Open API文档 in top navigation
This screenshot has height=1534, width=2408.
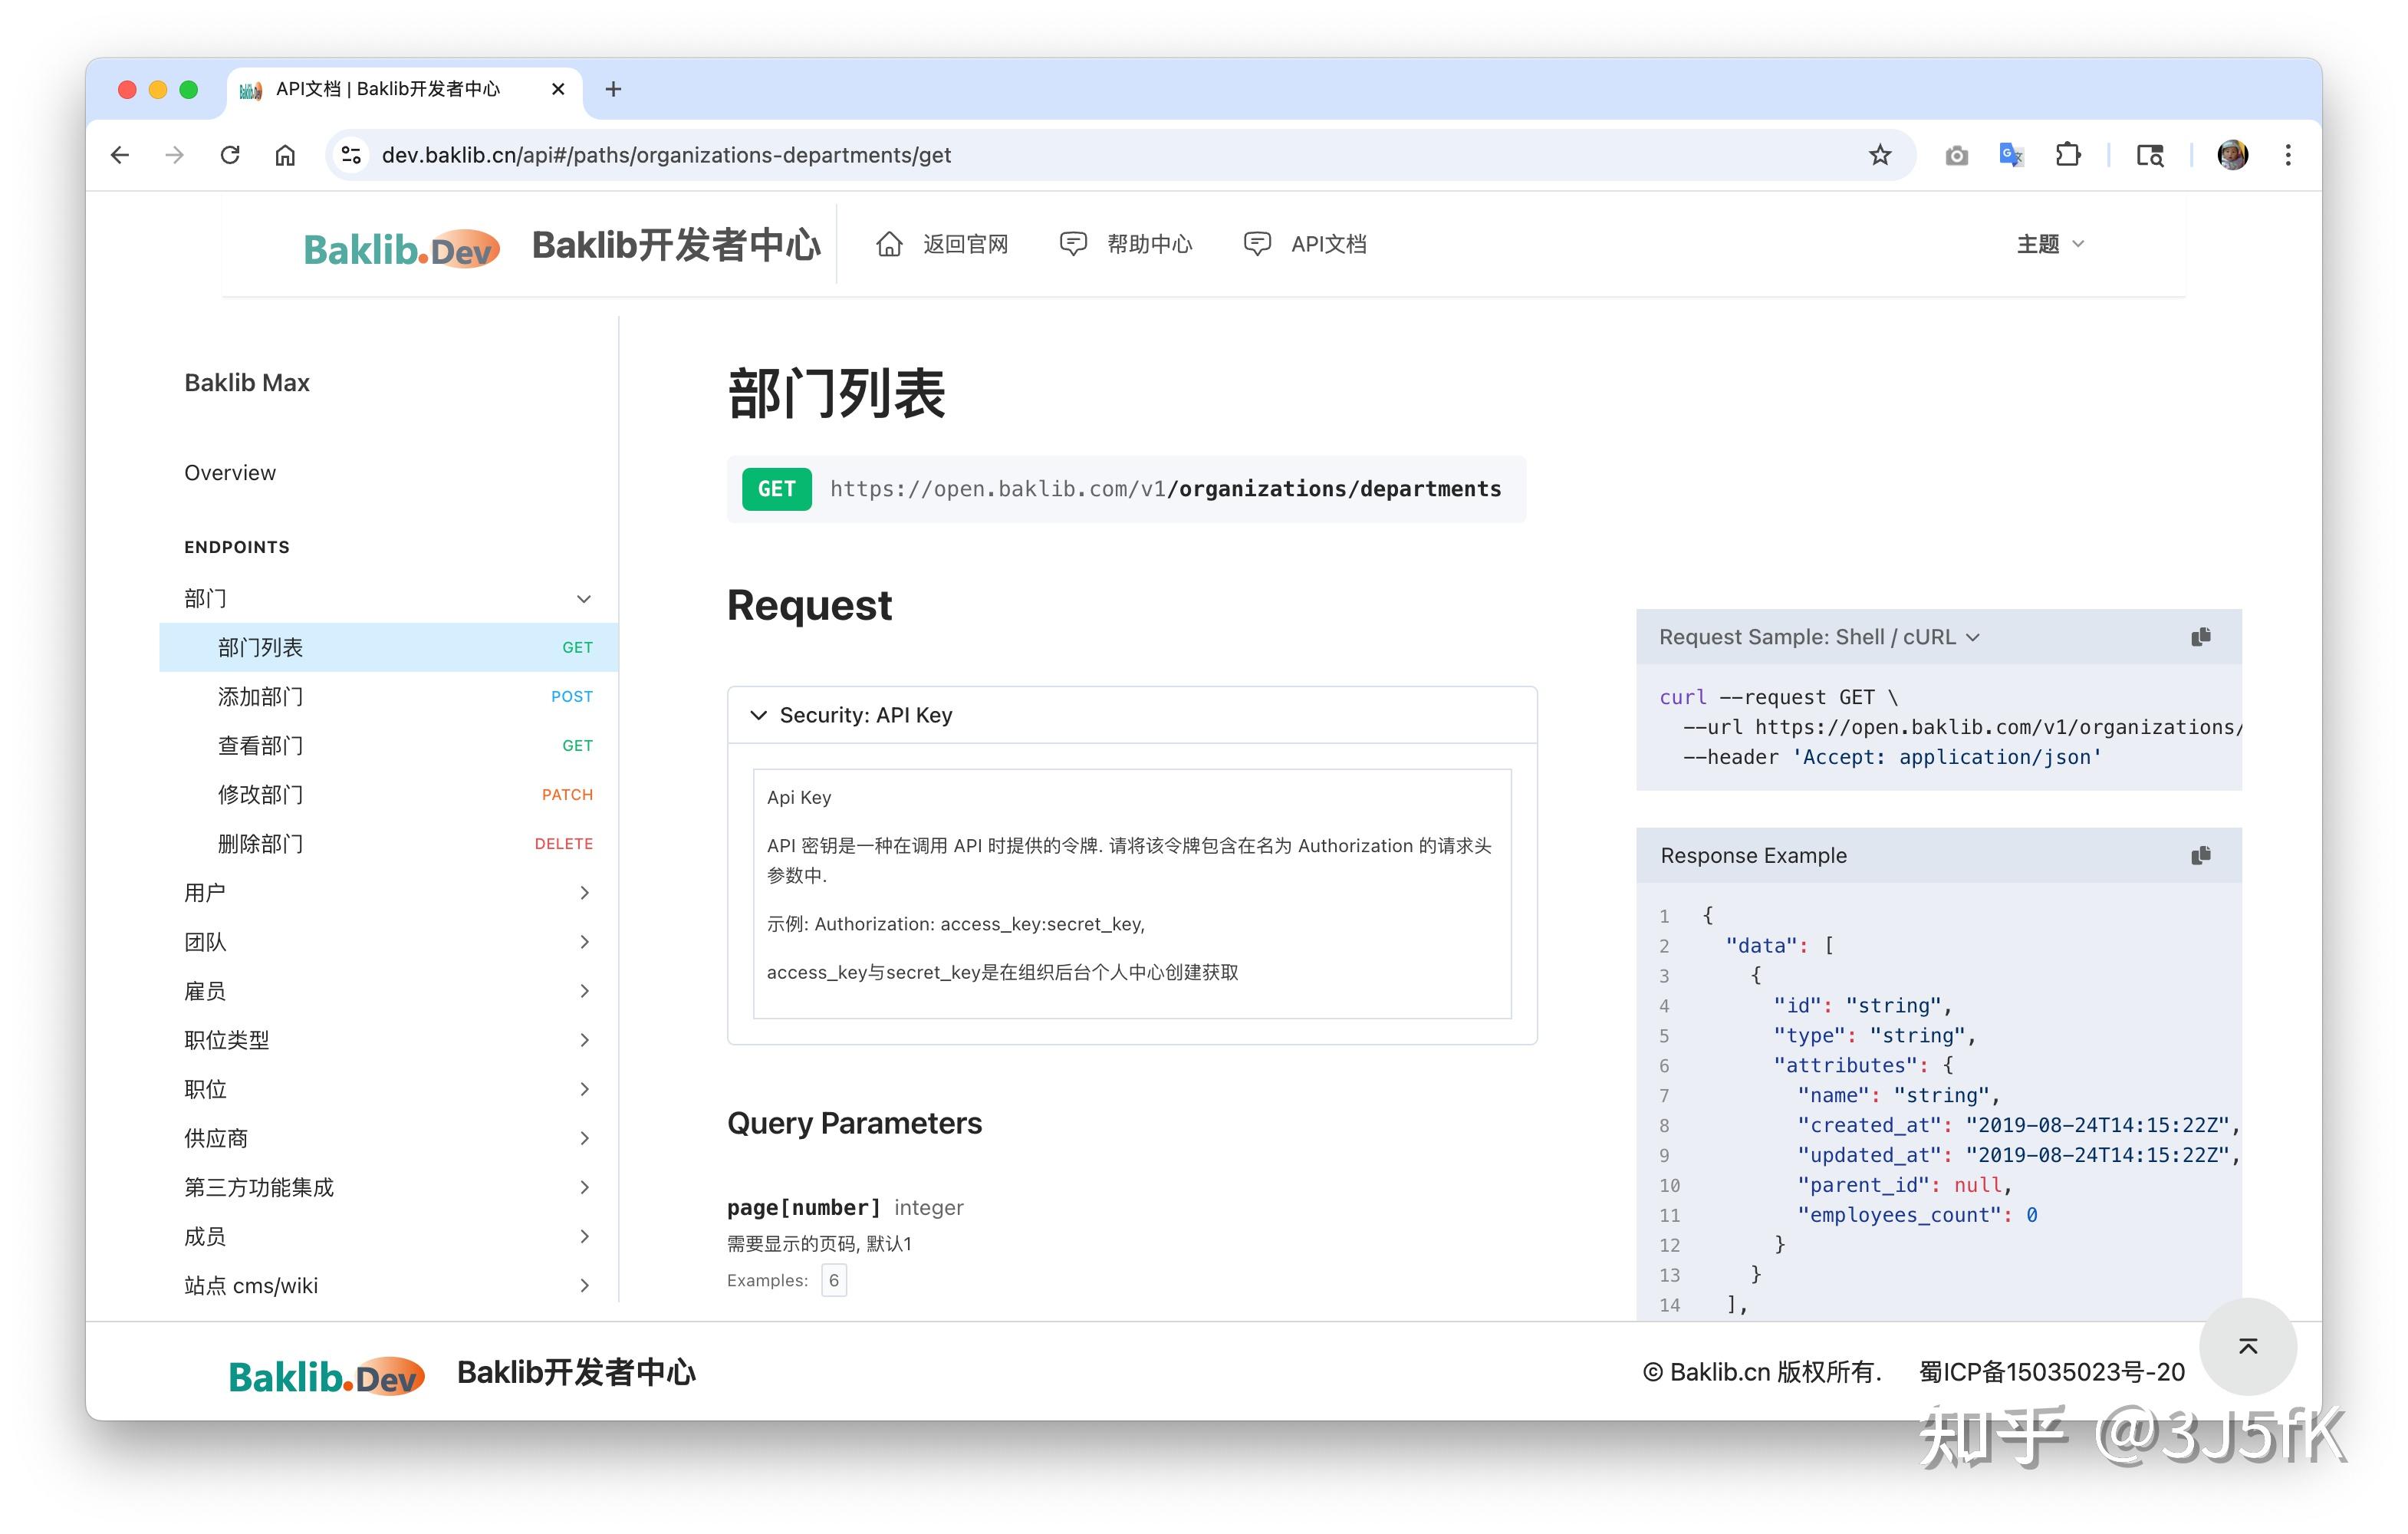pos(1304,244)
